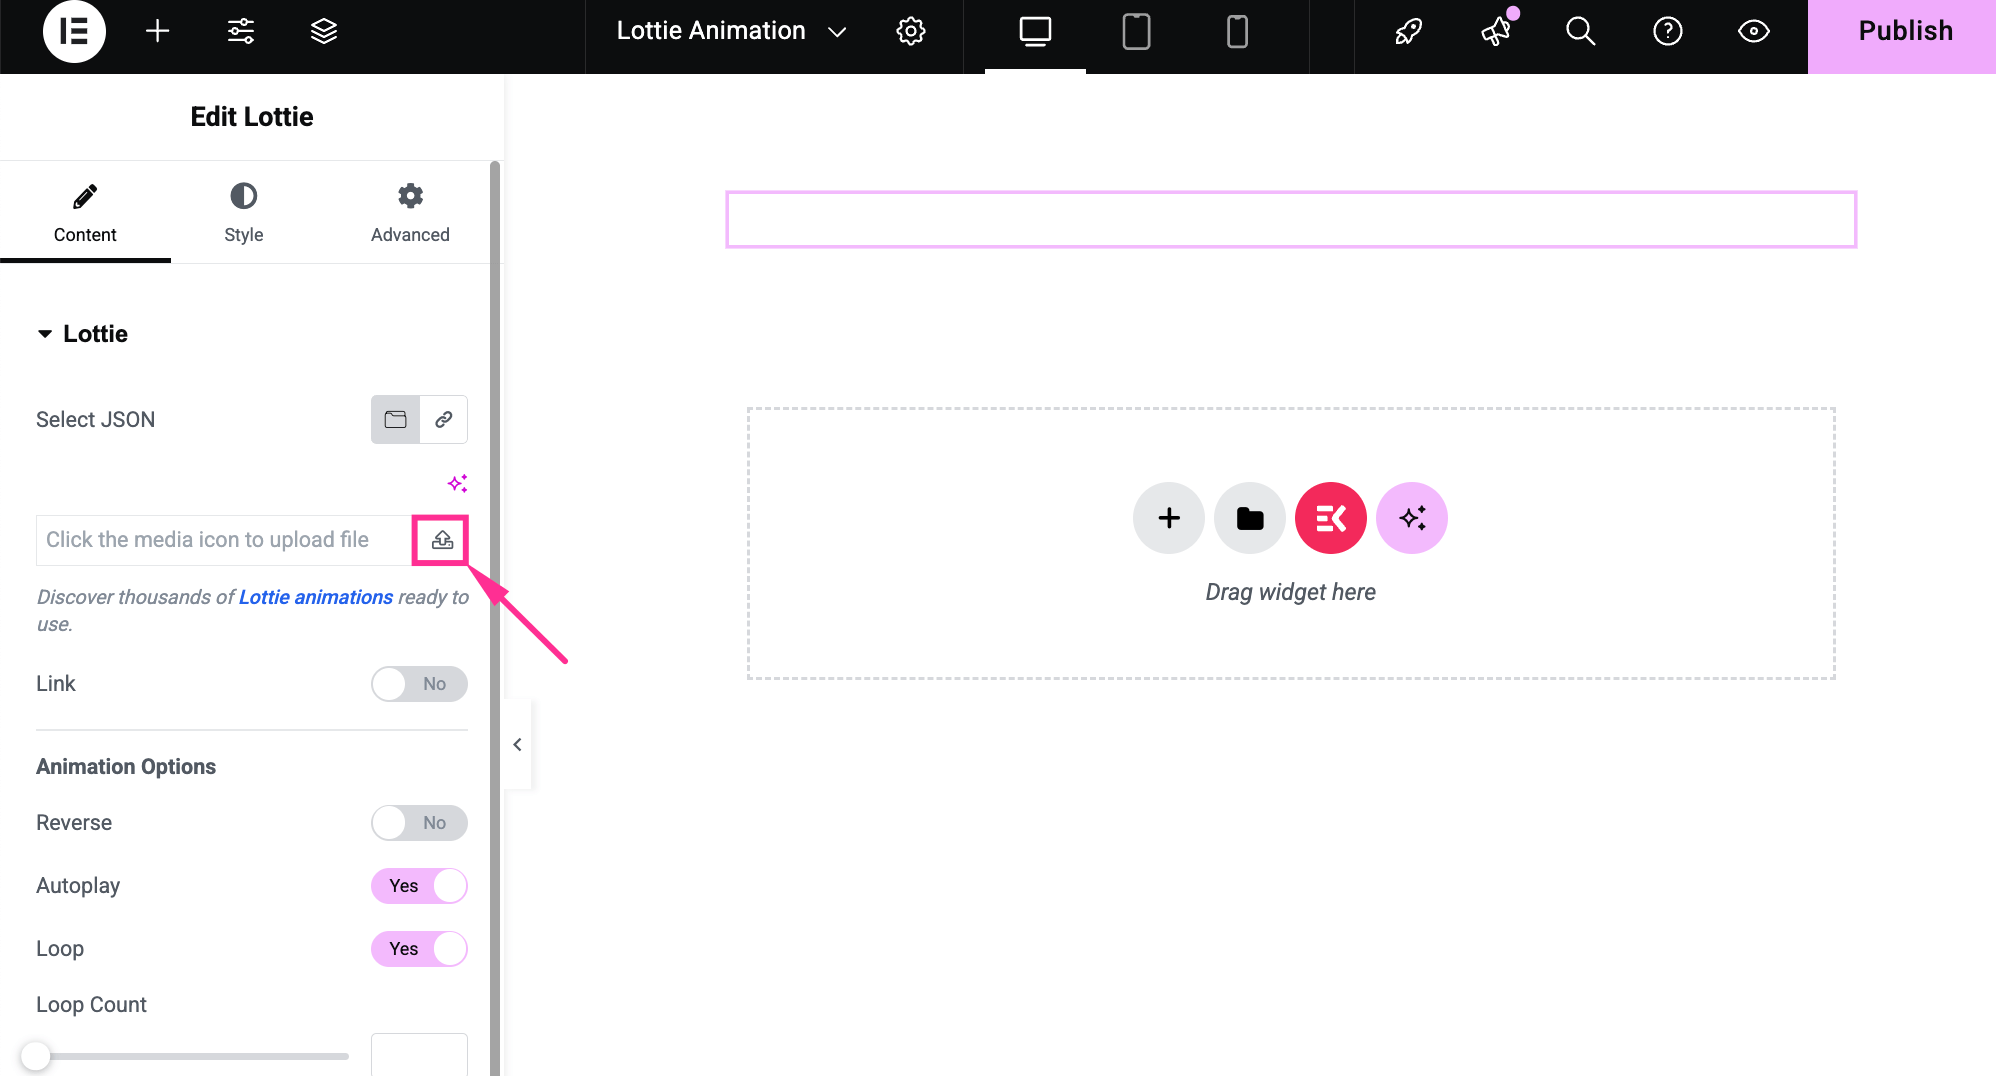Collapse the editing panel with the chevron
Screen dimensions: 1996x1076
(x=517, y=744)
